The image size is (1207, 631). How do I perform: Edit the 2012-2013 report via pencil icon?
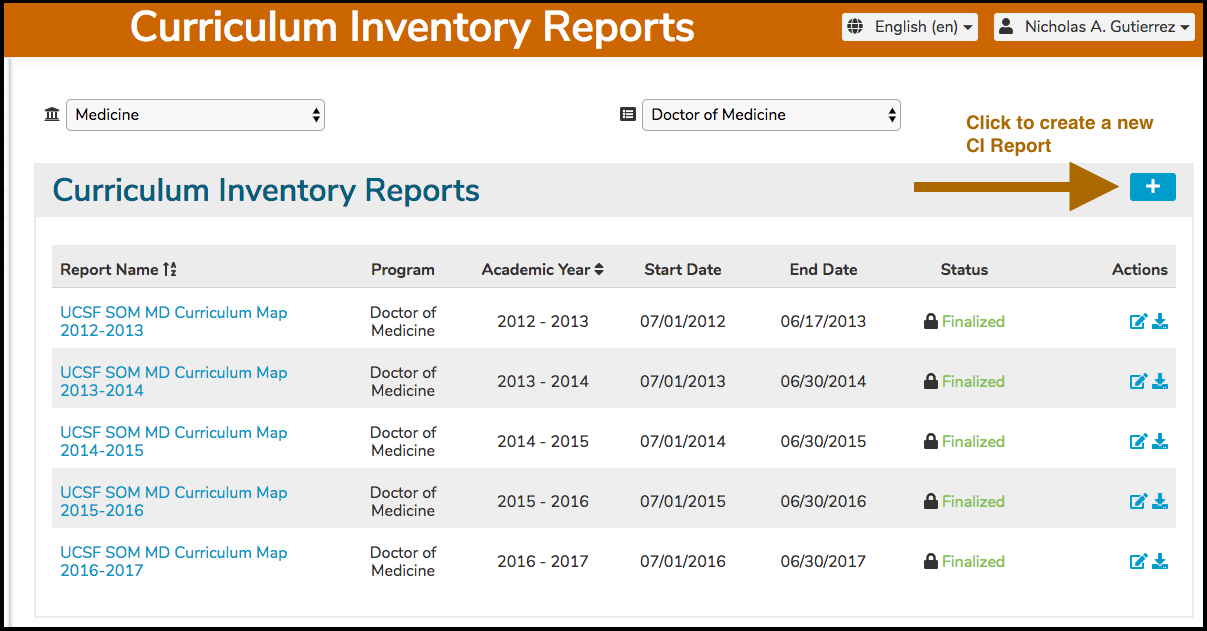[1138, 322]
